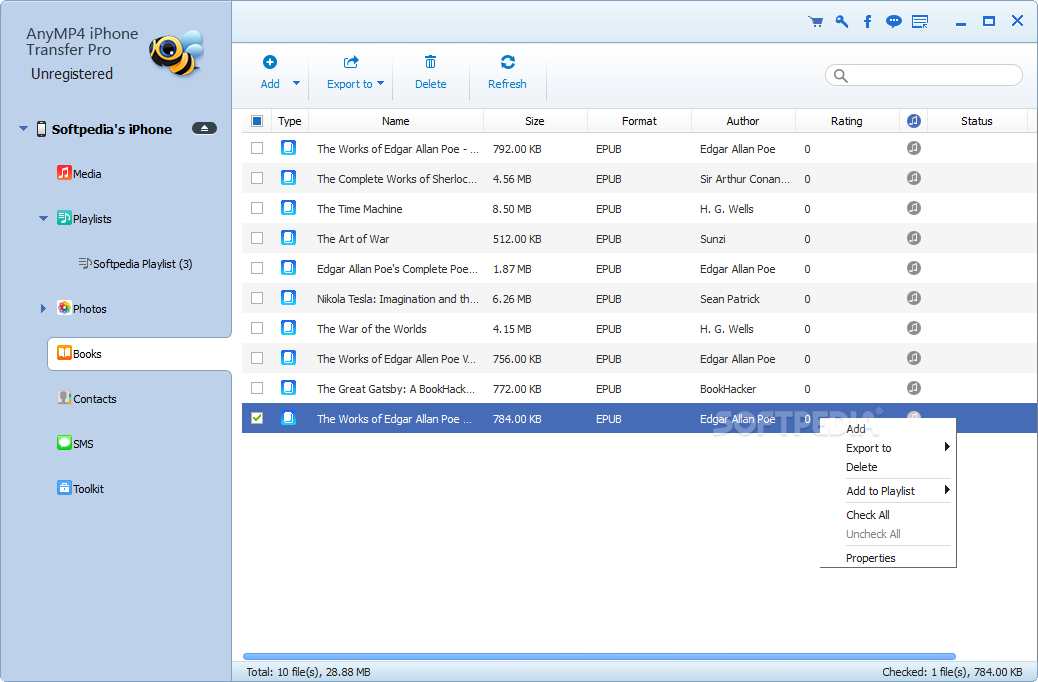Click the Refresh arrows icon

[x=508, y=62]
